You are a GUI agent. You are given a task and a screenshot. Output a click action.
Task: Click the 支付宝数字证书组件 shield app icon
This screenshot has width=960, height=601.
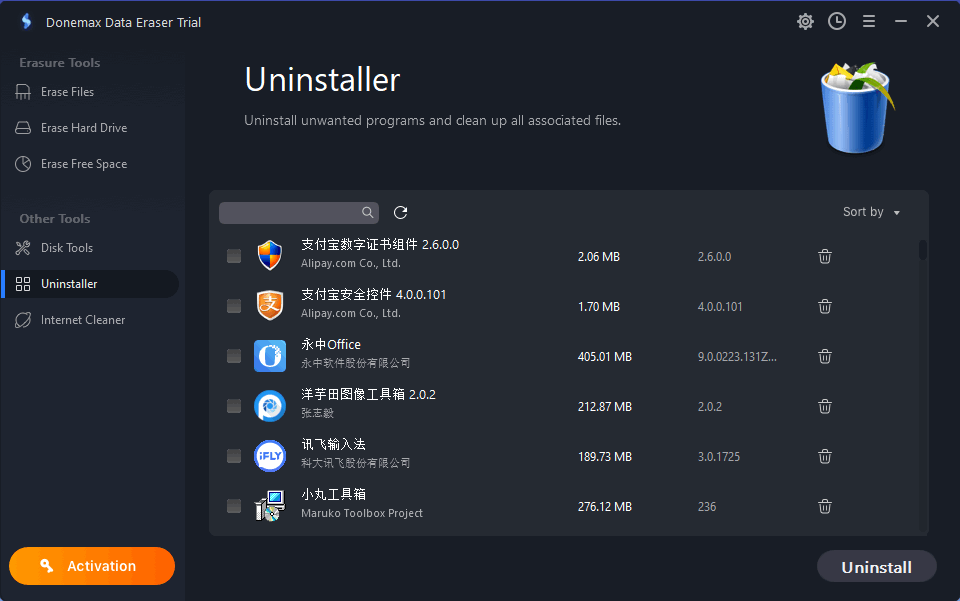[x=270, y=255]
